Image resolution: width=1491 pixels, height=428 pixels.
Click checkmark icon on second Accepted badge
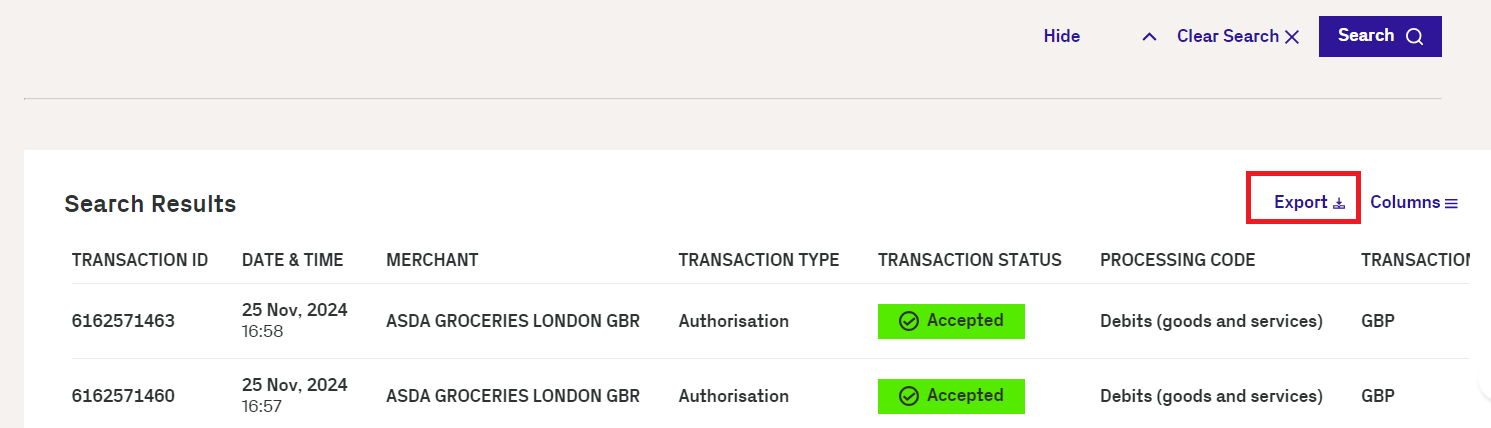tap(909, 396)
